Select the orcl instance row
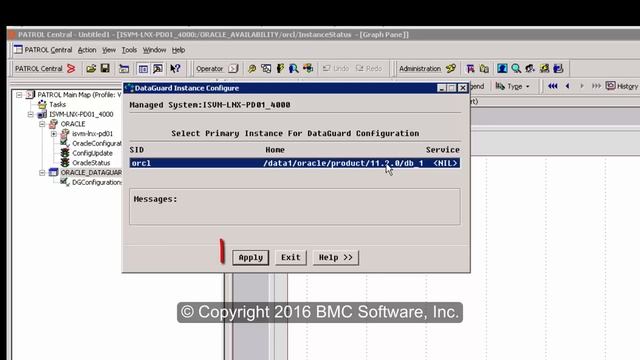This screenshot has height=360, width=640. coord(295,163)
